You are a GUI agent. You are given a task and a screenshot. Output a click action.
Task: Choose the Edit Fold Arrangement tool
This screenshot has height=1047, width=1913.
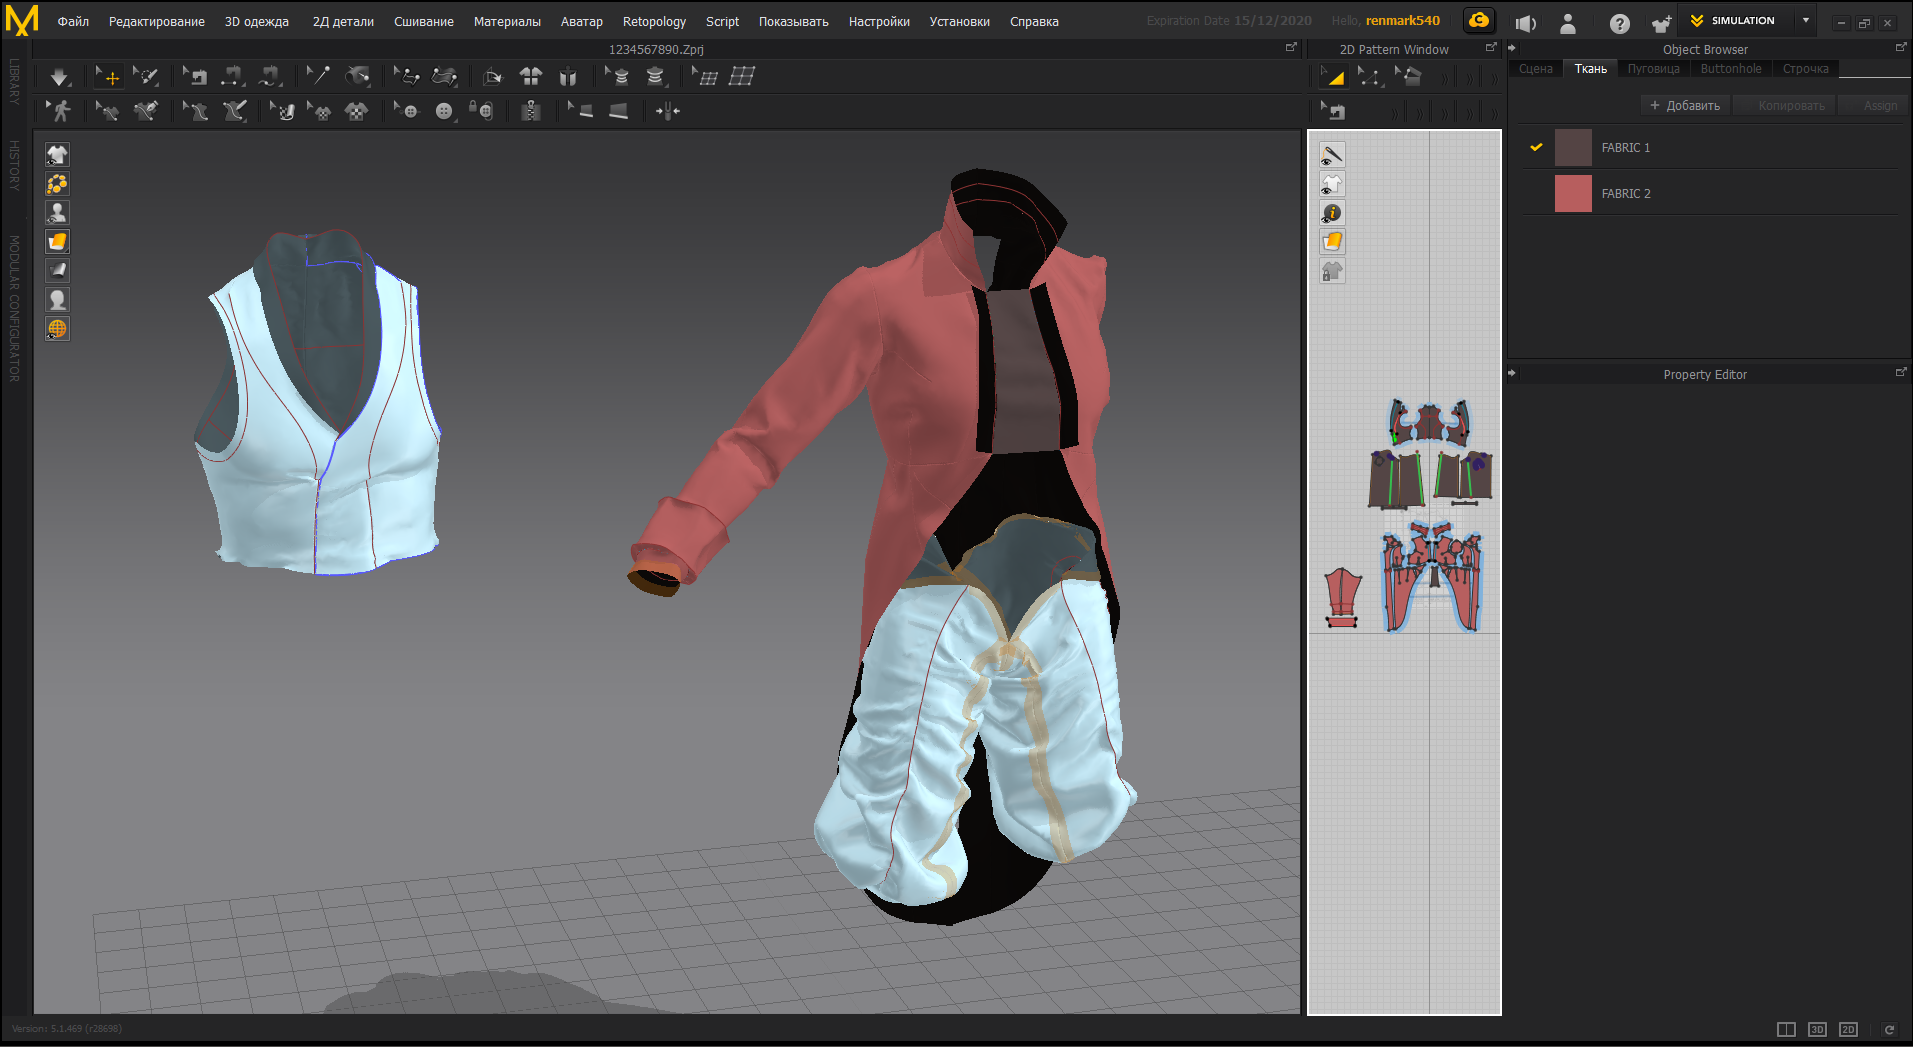tap(406, 77)
